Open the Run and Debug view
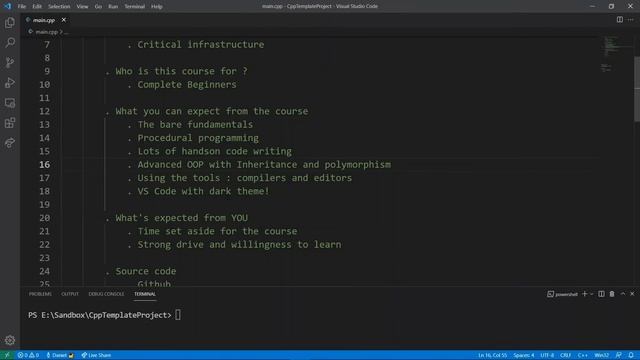 click(x=10, y=82)
